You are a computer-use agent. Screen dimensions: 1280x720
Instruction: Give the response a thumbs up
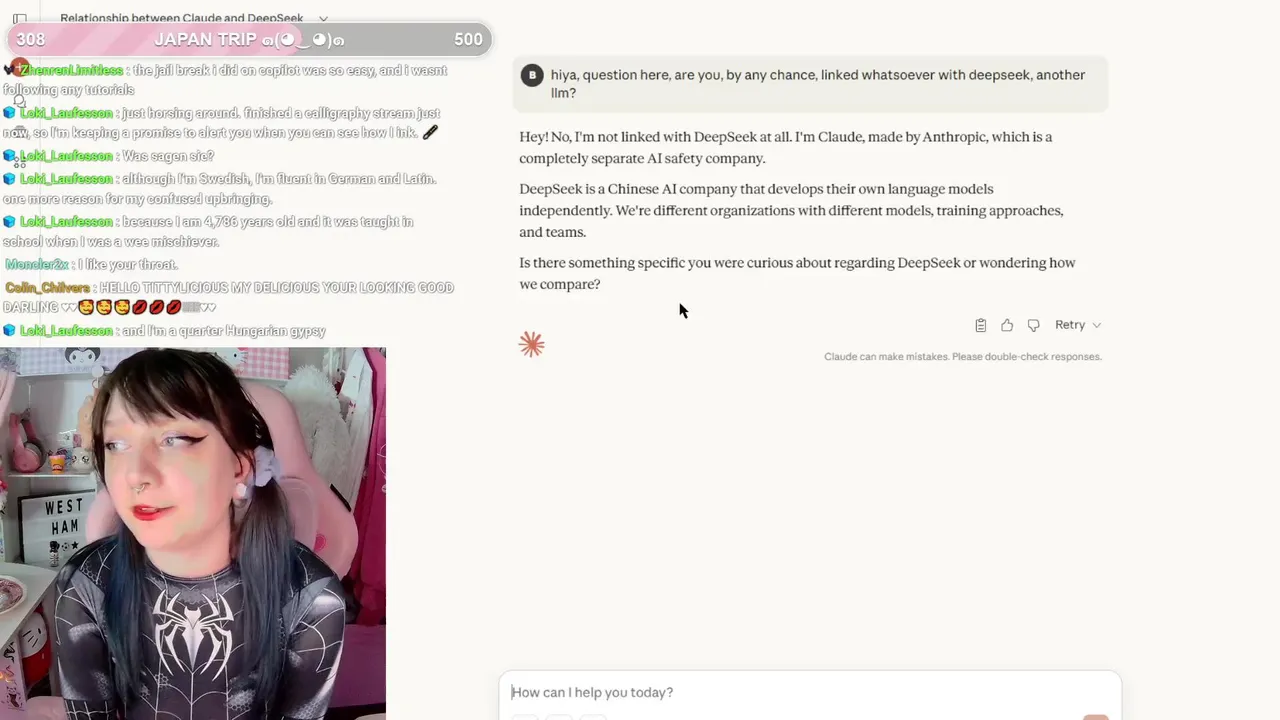1007,325
